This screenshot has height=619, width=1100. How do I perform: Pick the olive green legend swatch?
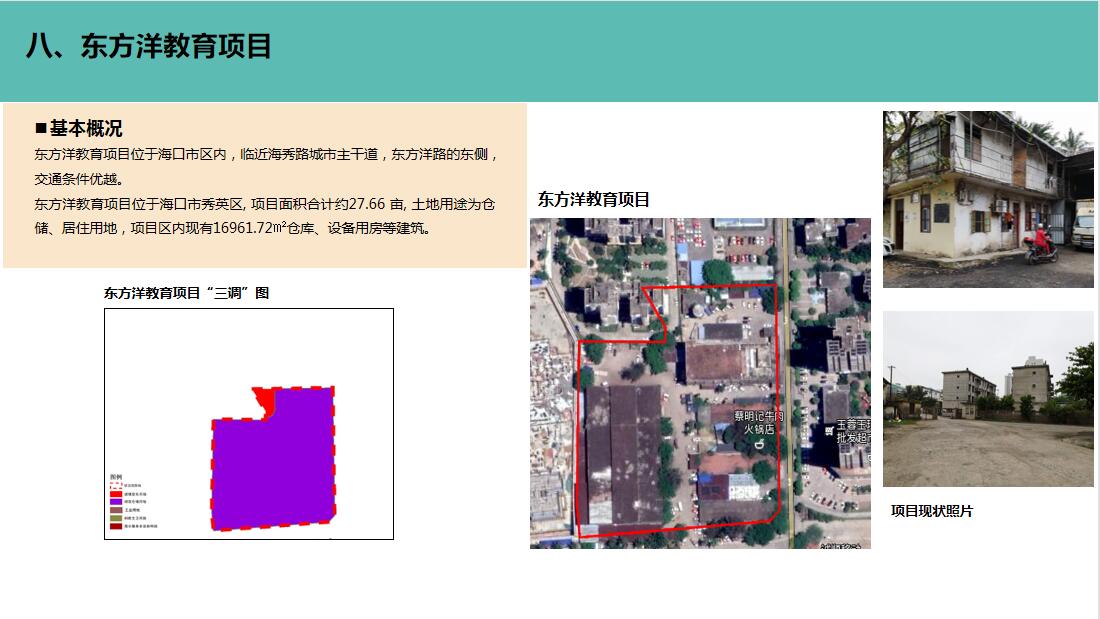click(115, 517)
